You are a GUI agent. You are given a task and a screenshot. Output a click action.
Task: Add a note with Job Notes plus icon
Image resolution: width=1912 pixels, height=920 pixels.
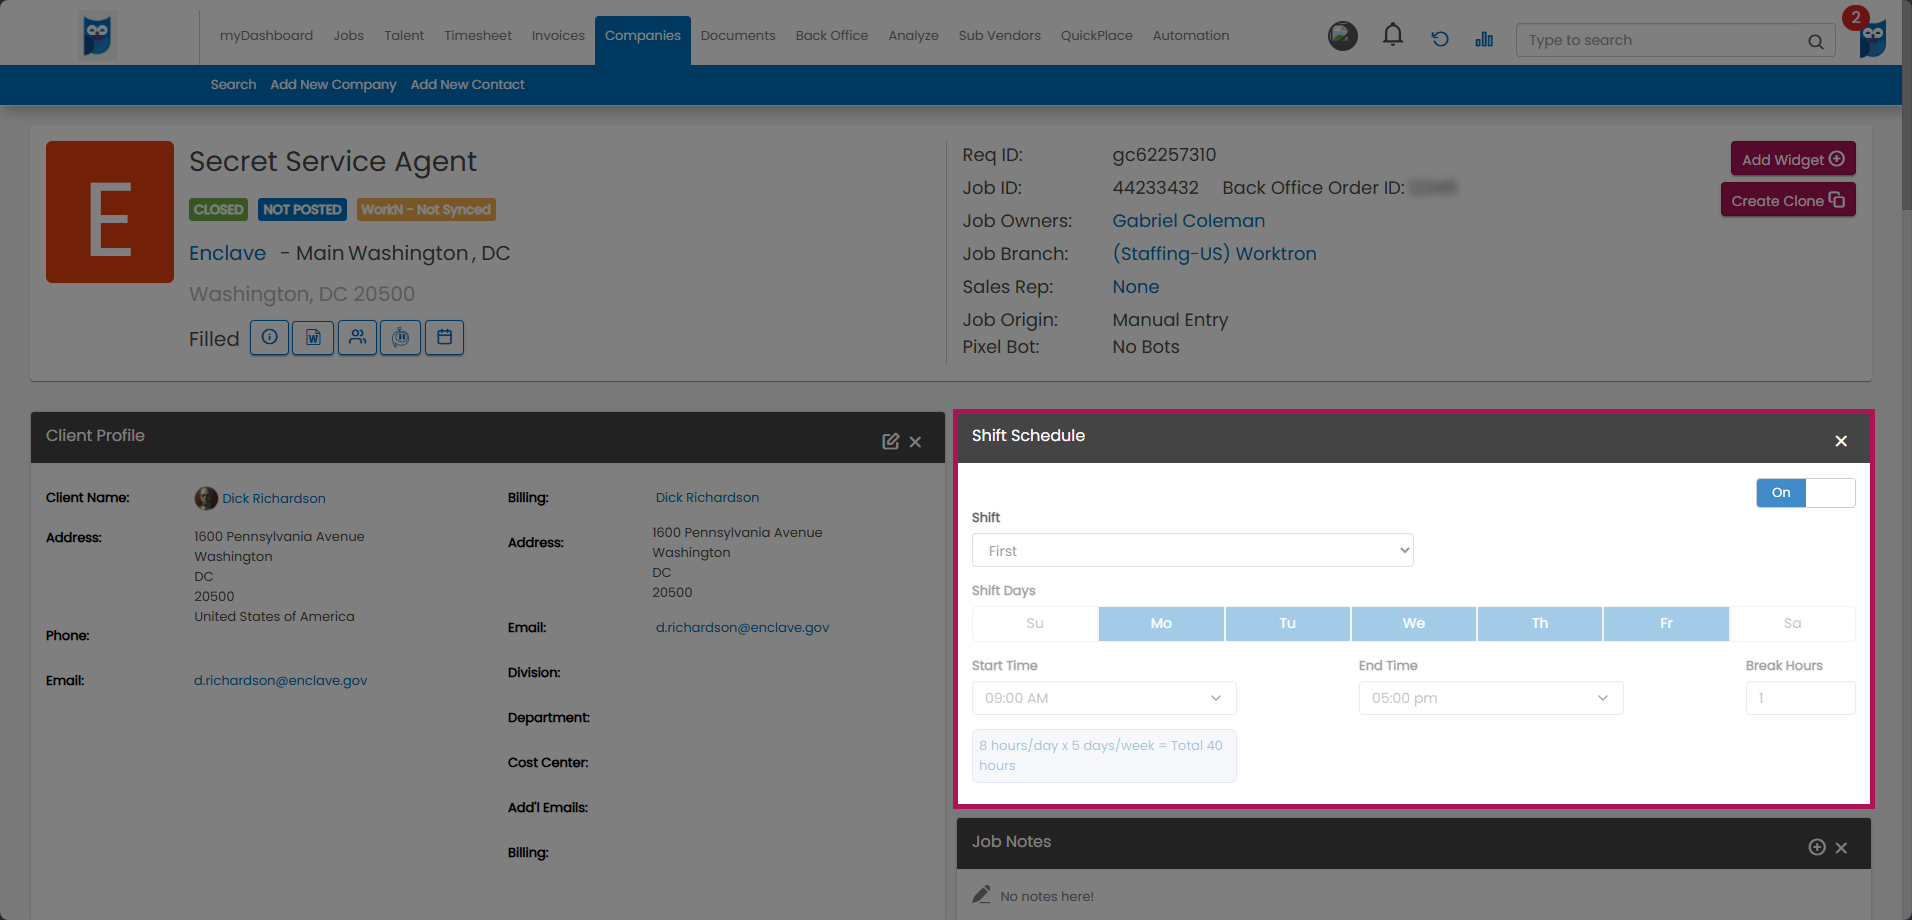tap(1817, 847)
